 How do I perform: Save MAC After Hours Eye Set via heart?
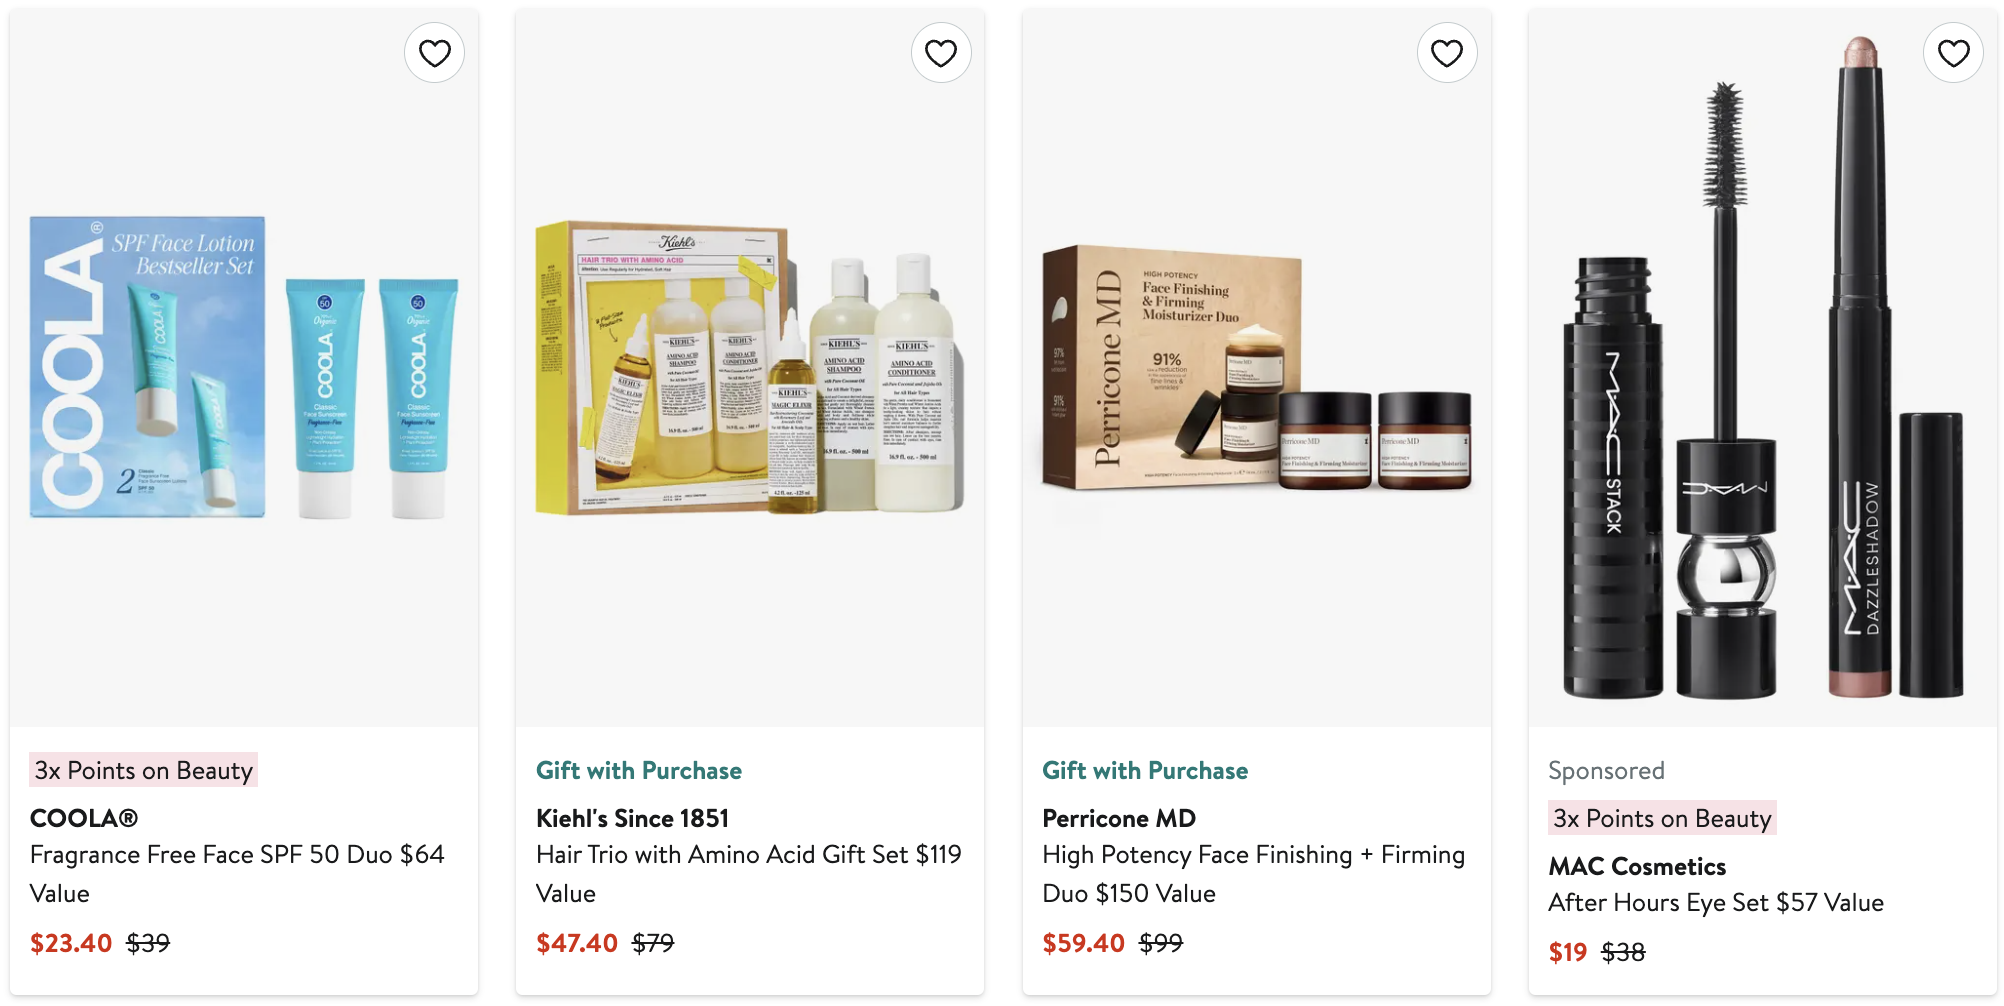1953,53
